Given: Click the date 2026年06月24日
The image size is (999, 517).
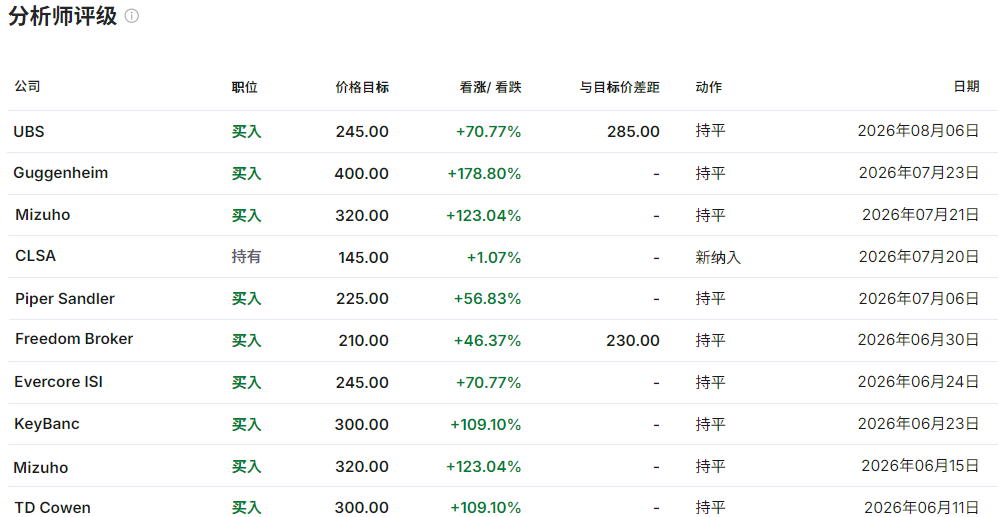Looking at the screenshot, I should (918, 382).
